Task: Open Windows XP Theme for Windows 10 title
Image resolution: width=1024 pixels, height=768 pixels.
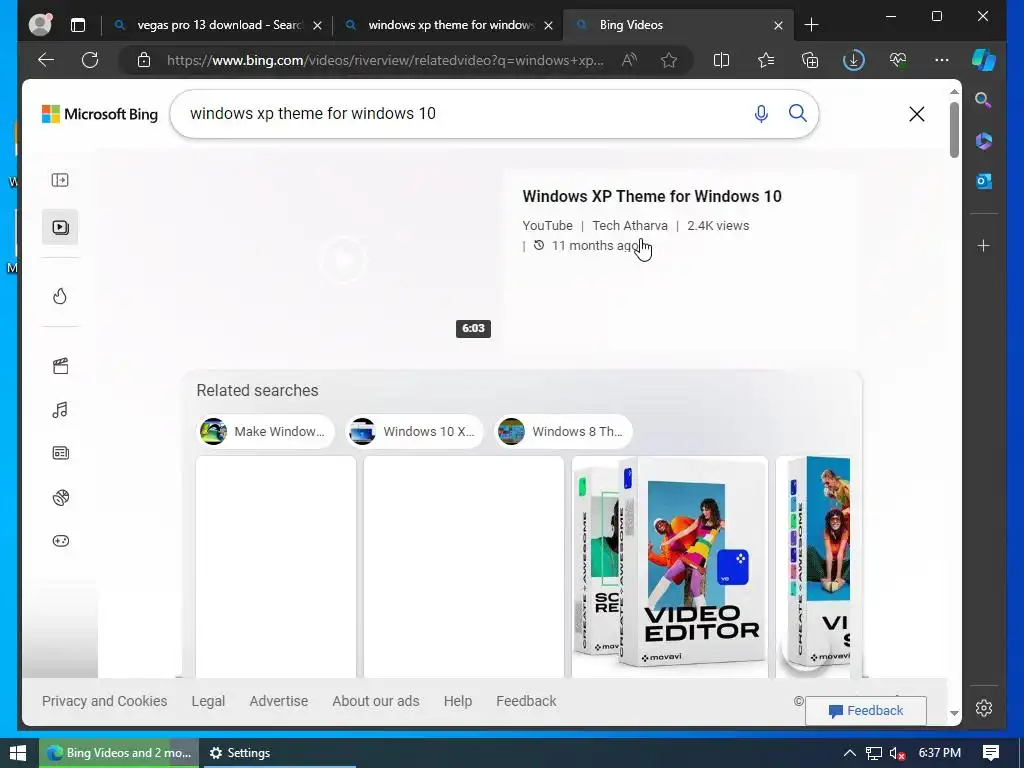Action: [x=652, y=196]
